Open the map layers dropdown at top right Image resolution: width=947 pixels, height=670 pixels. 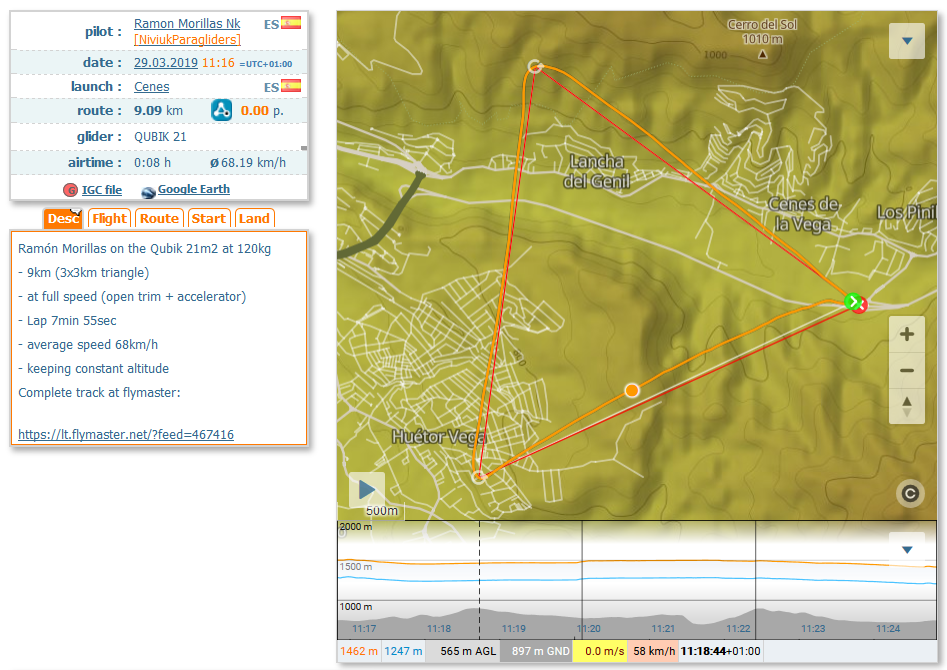tap(907, 42)
